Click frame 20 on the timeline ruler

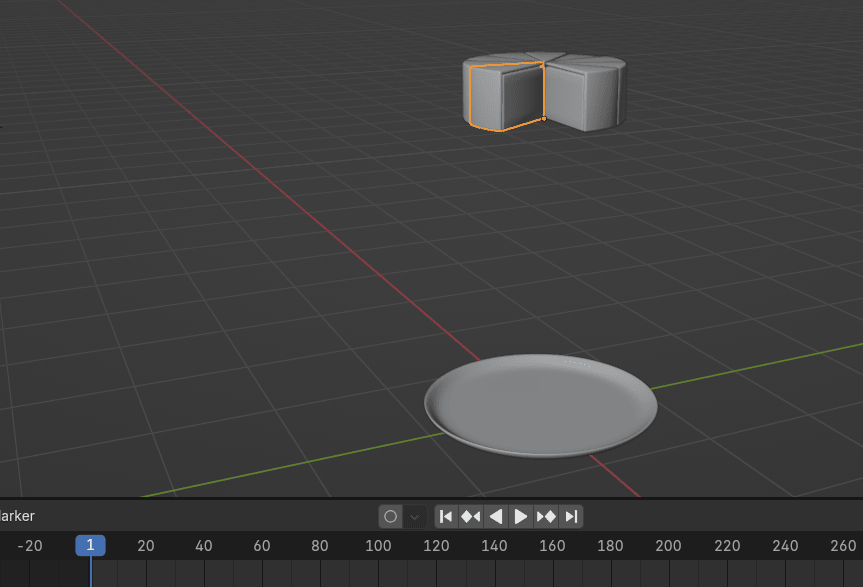pos(146,546)
